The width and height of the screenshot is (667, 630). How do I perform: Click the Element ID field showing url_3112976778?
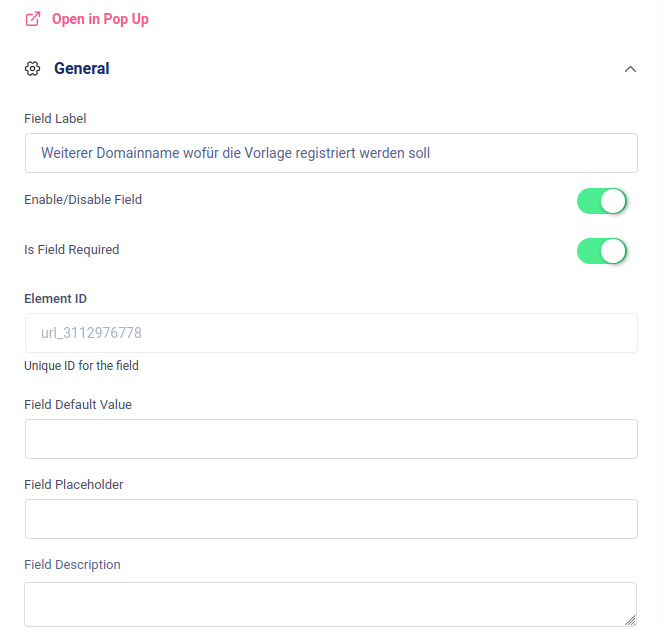[x=330, y=333]
